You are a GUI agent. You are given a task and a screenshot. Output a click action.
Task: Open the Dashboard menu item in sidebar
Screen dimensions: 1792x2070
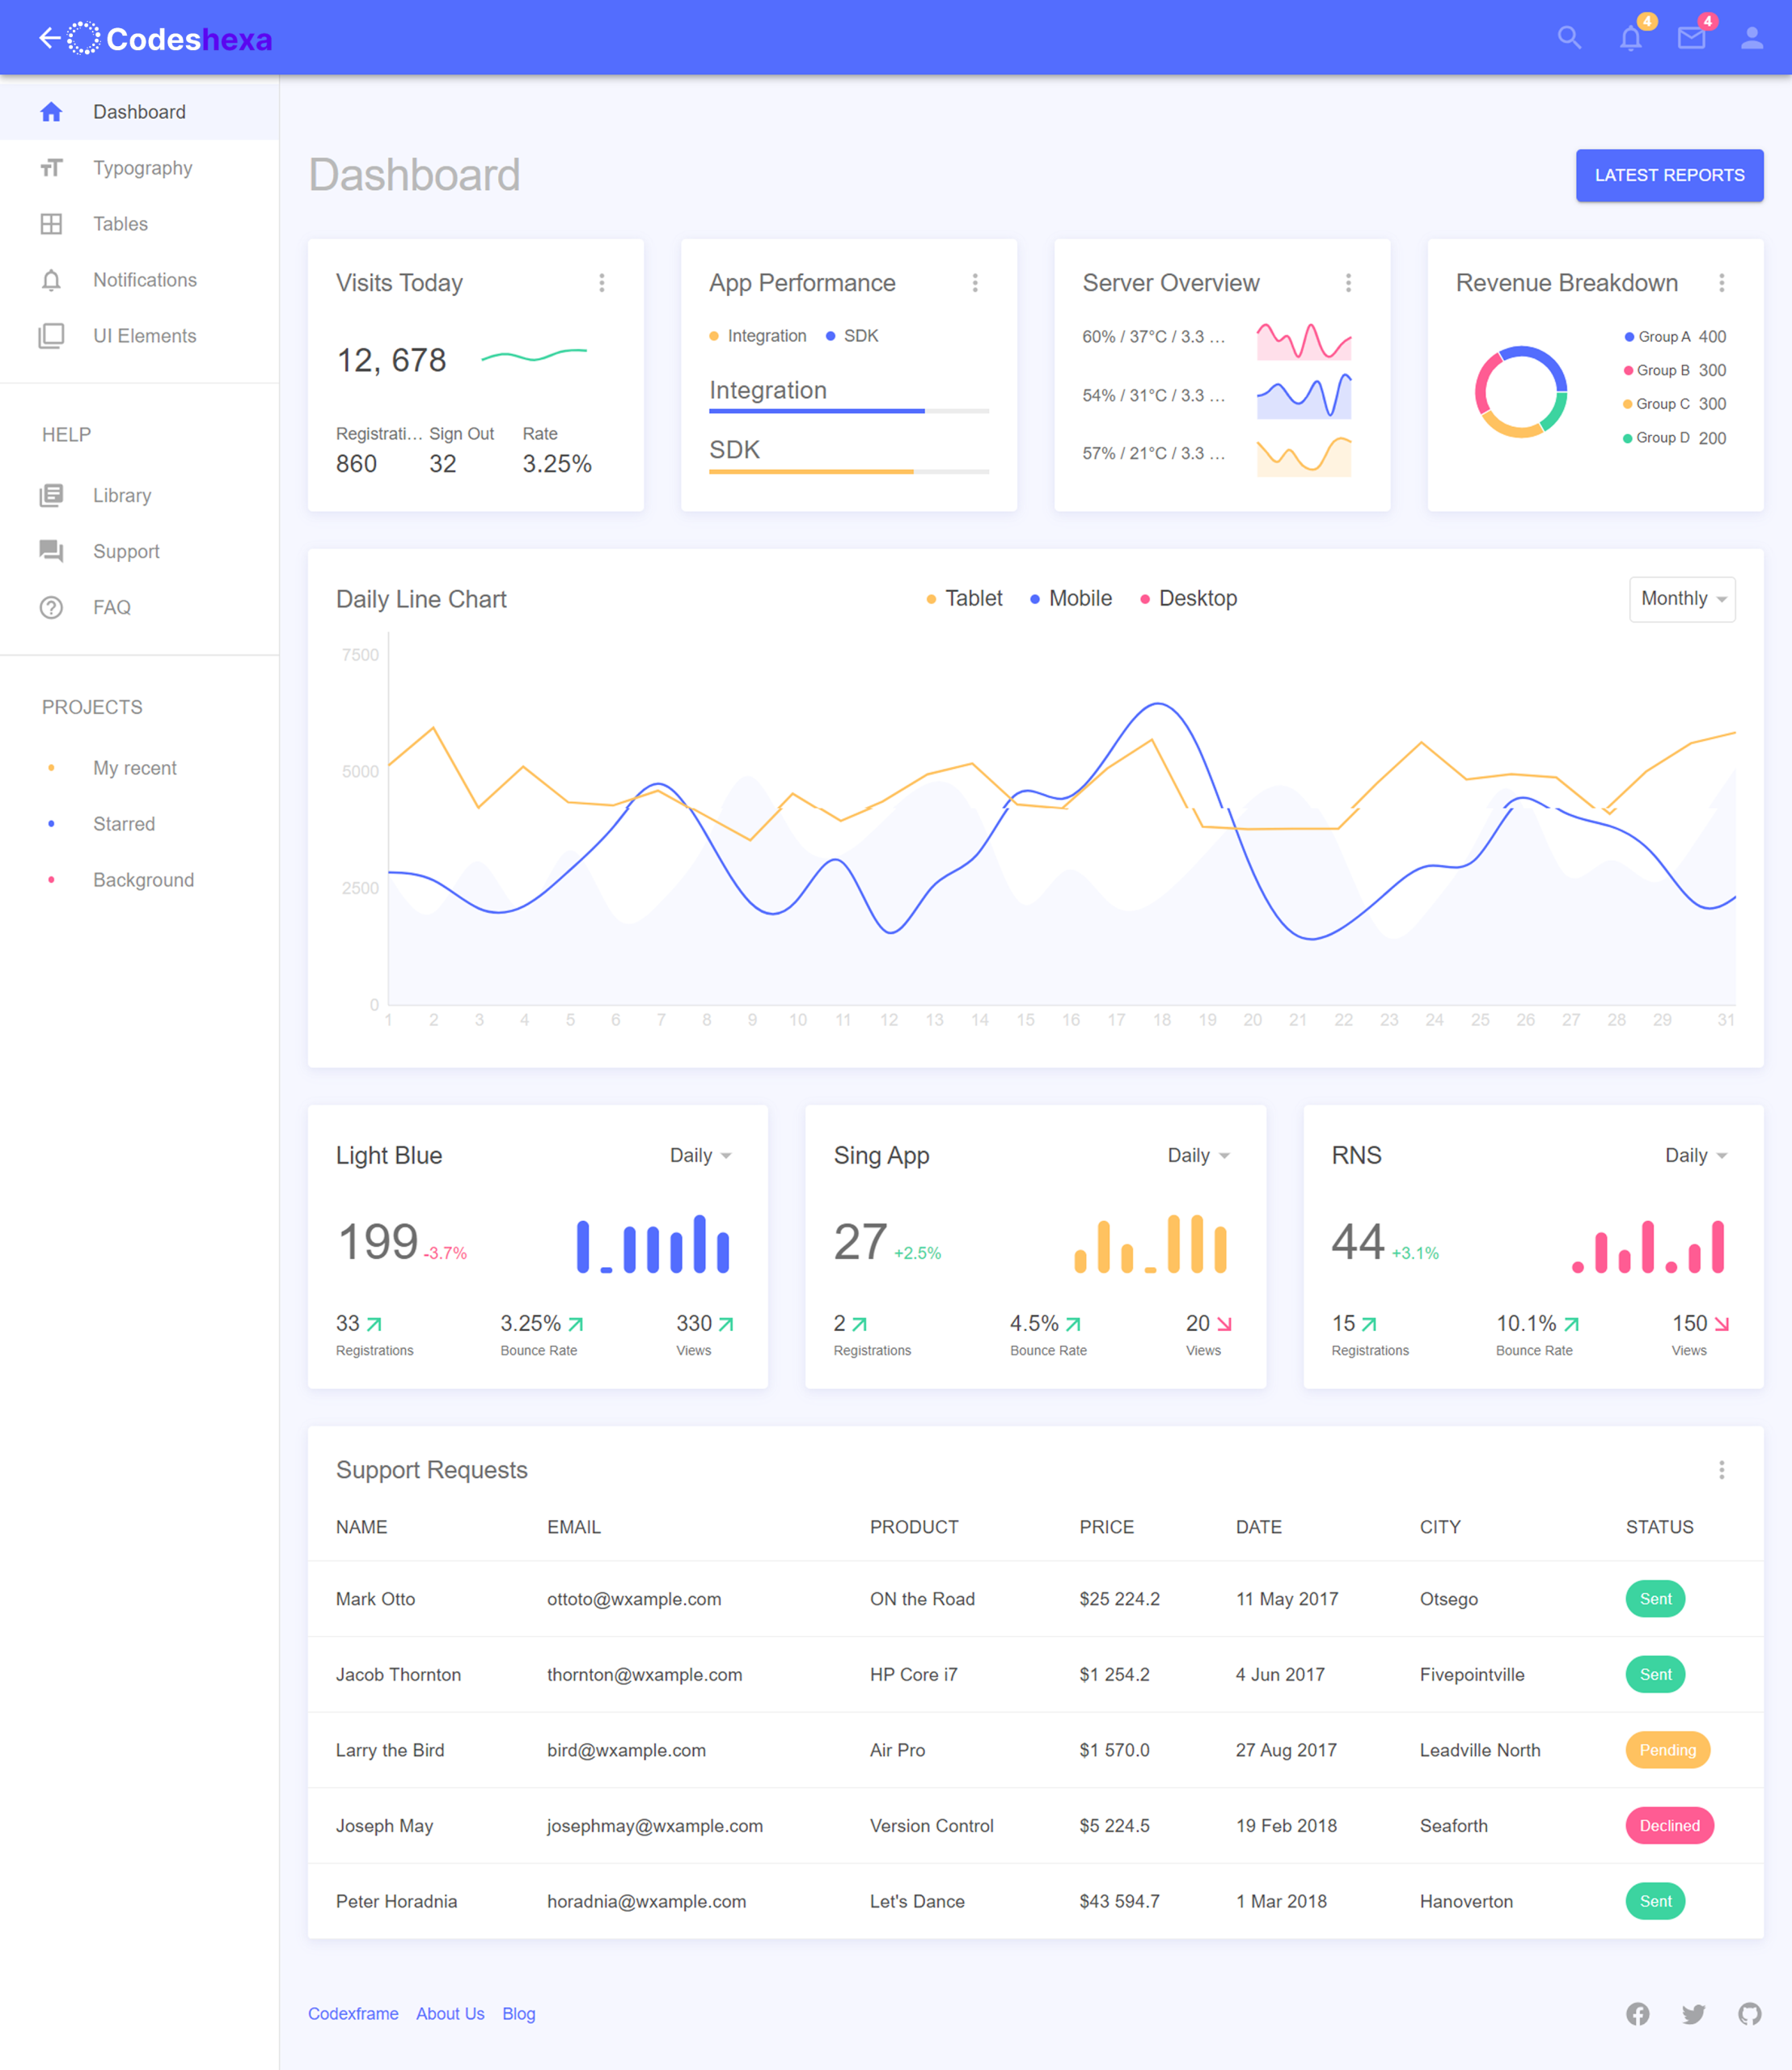coord(139,112)
